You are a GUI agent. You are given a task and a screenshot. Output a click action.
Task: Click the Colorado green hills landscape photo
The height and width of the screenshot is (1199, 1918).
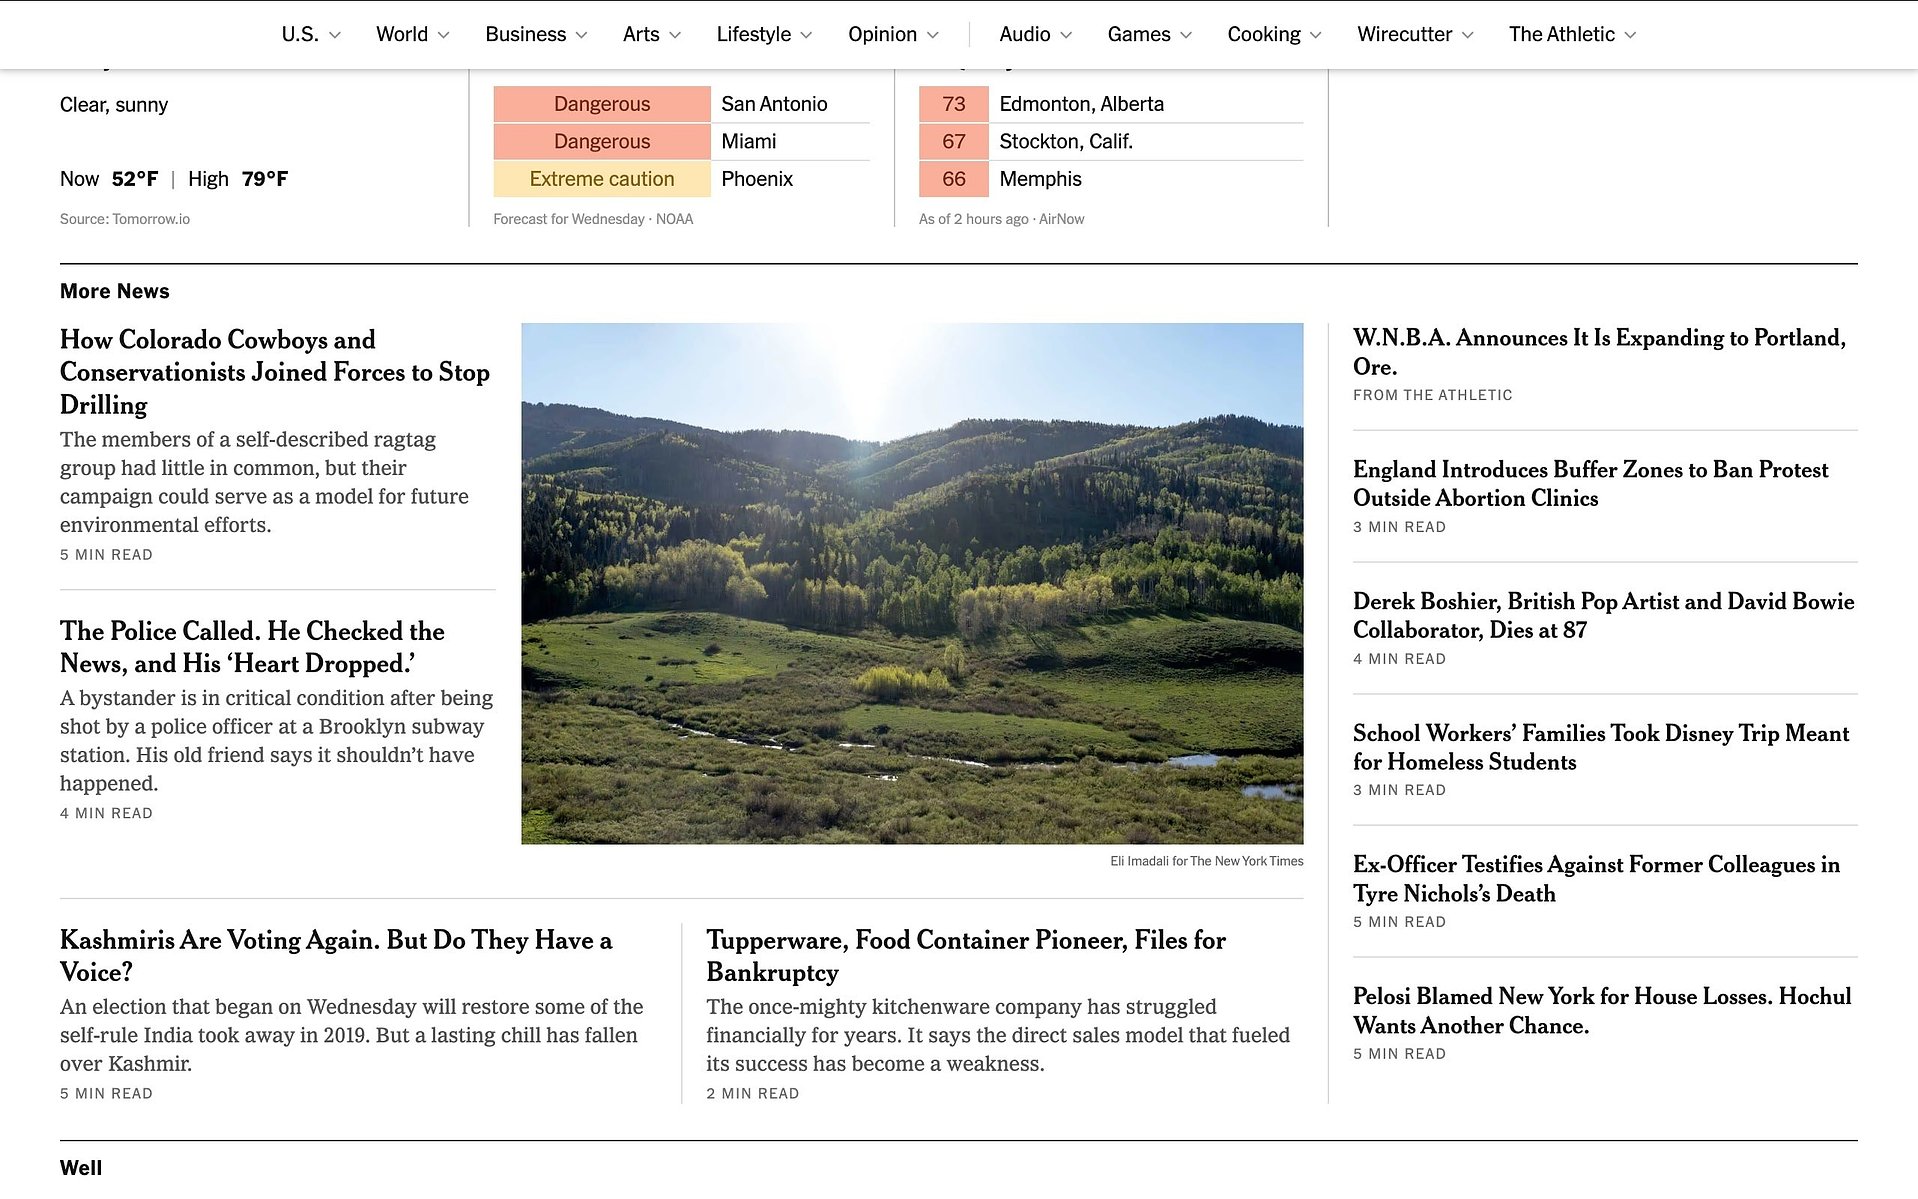(912, 583)
